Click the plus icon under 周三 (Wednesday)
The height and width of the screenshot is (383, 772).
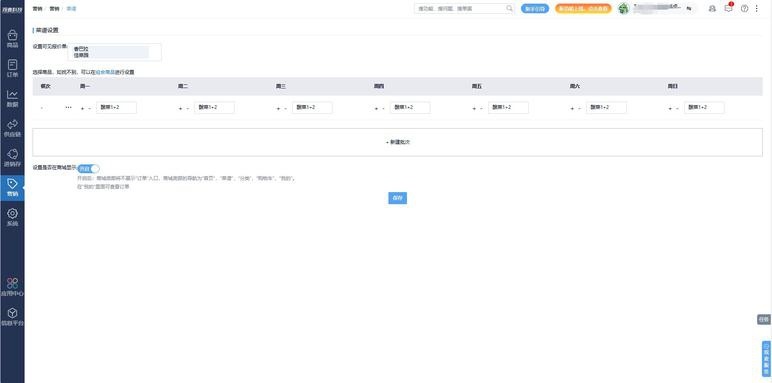[278, 108]
